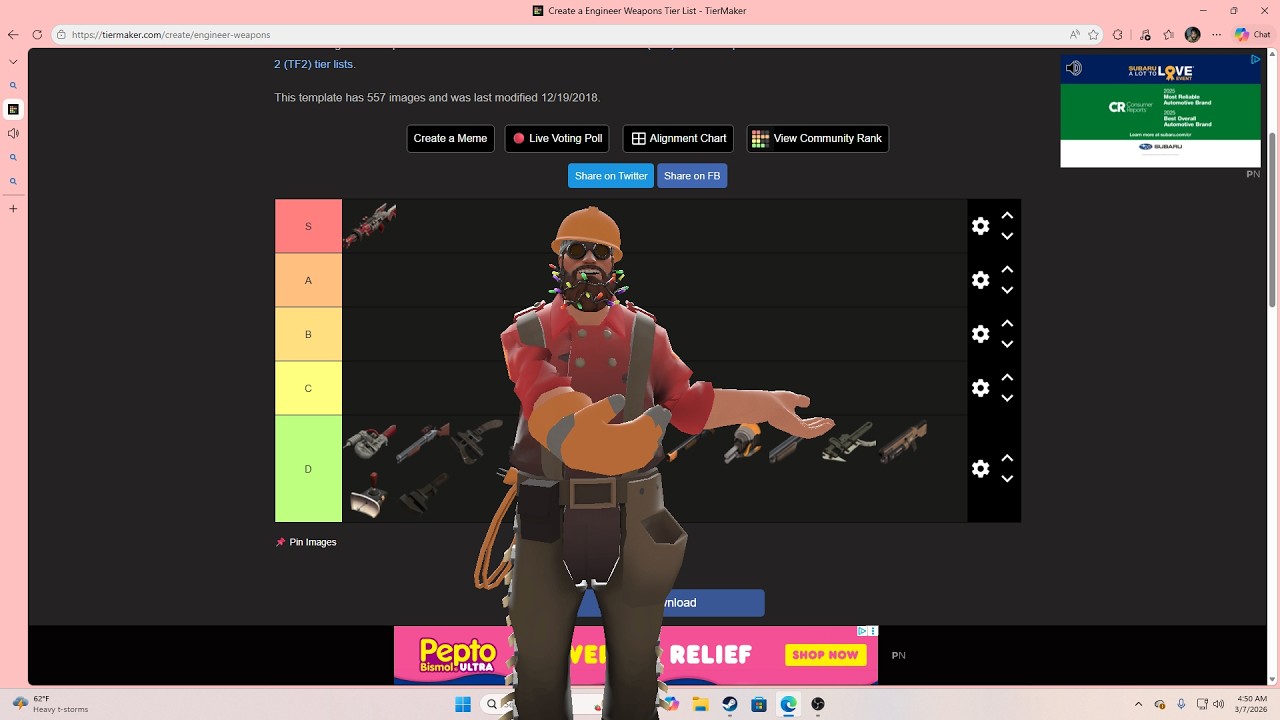
Task: Move tier A row down with arrow
Action: tap(1007, 290)
